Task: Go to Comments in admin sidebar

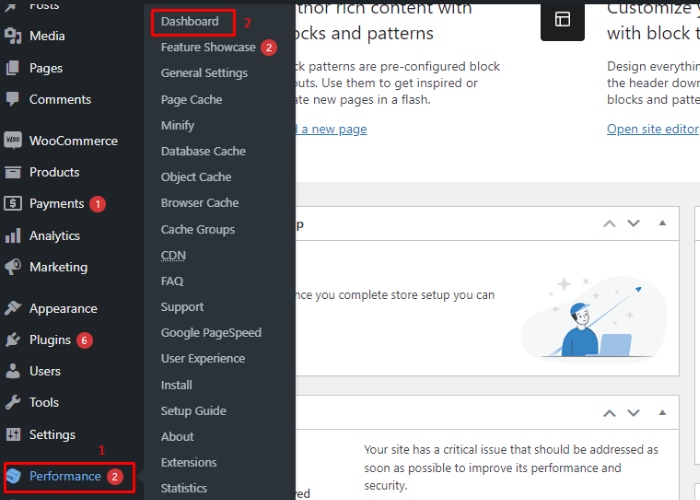Action: 60,100
